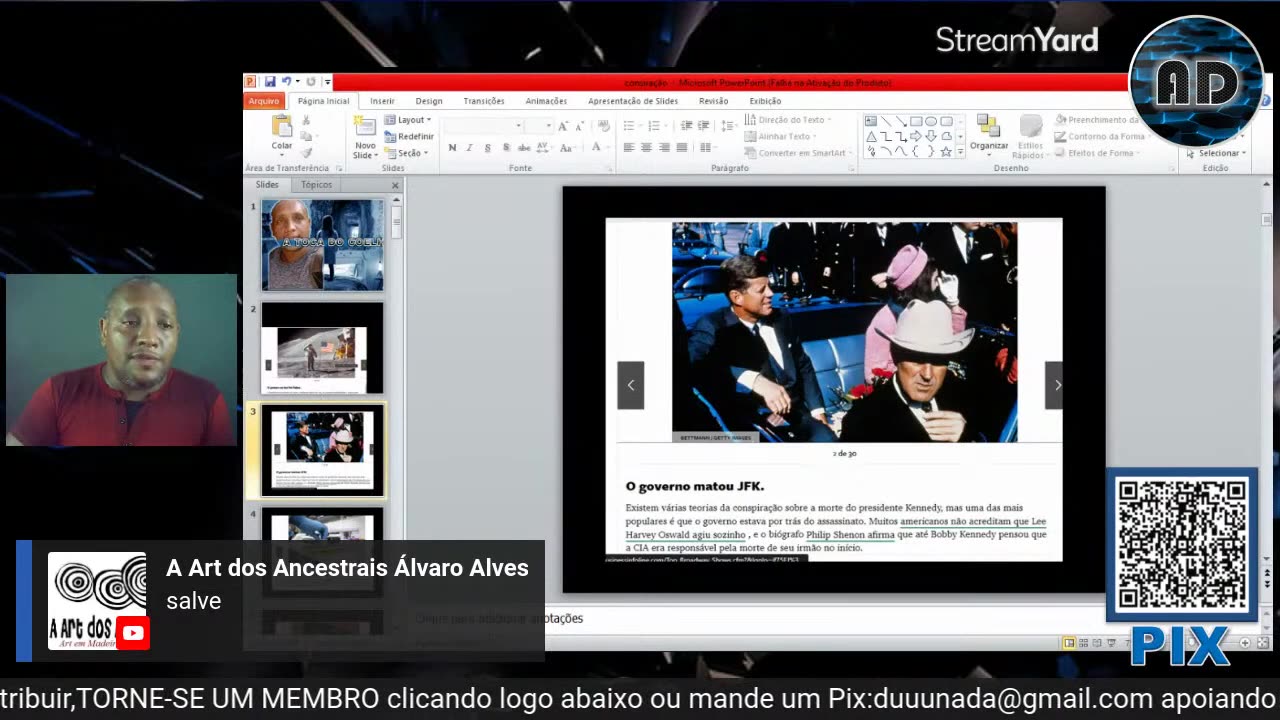Select slide 2 moon landing thumbnail

click(323, 349)
